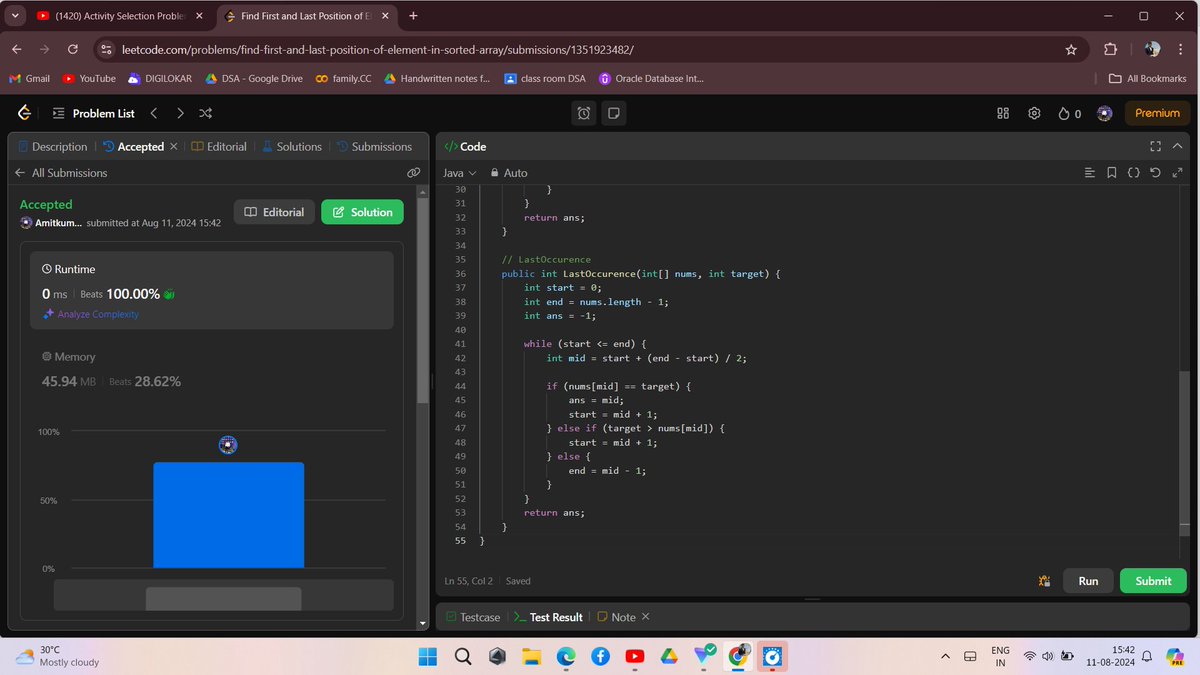Viewport: 1200px width, 675px height.
Task: Open the Test Result tab
Action: (548, 617)
